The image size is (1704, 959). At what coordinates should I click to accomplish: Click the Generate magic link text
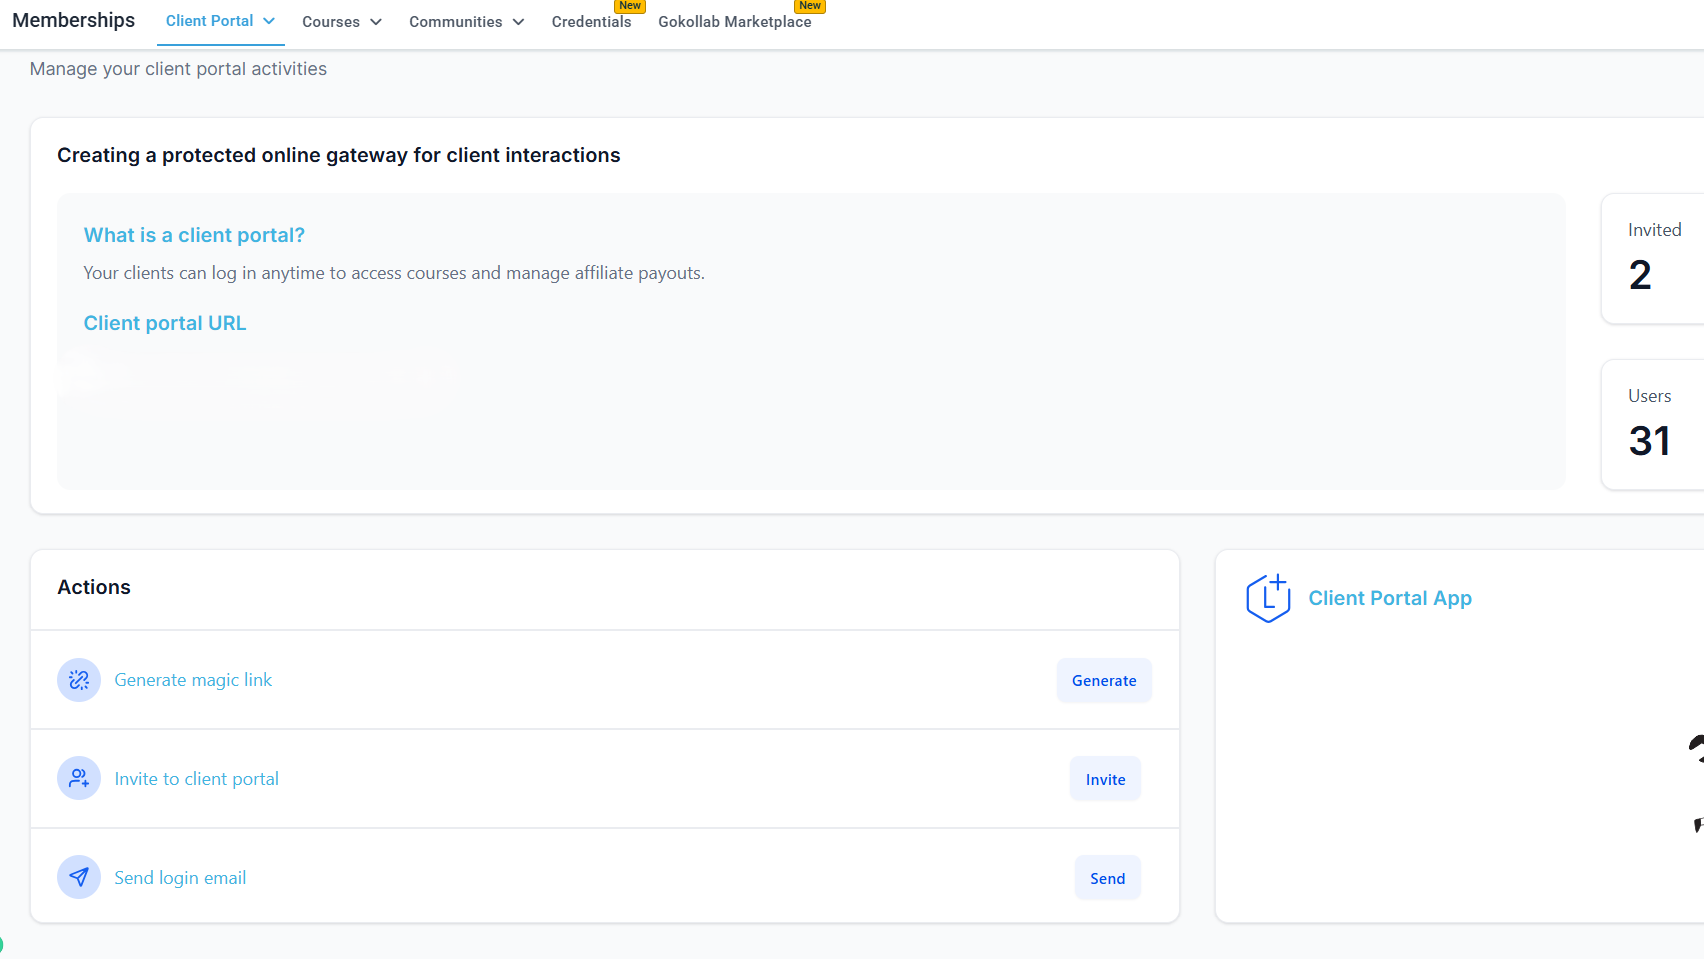click(193, 680)
